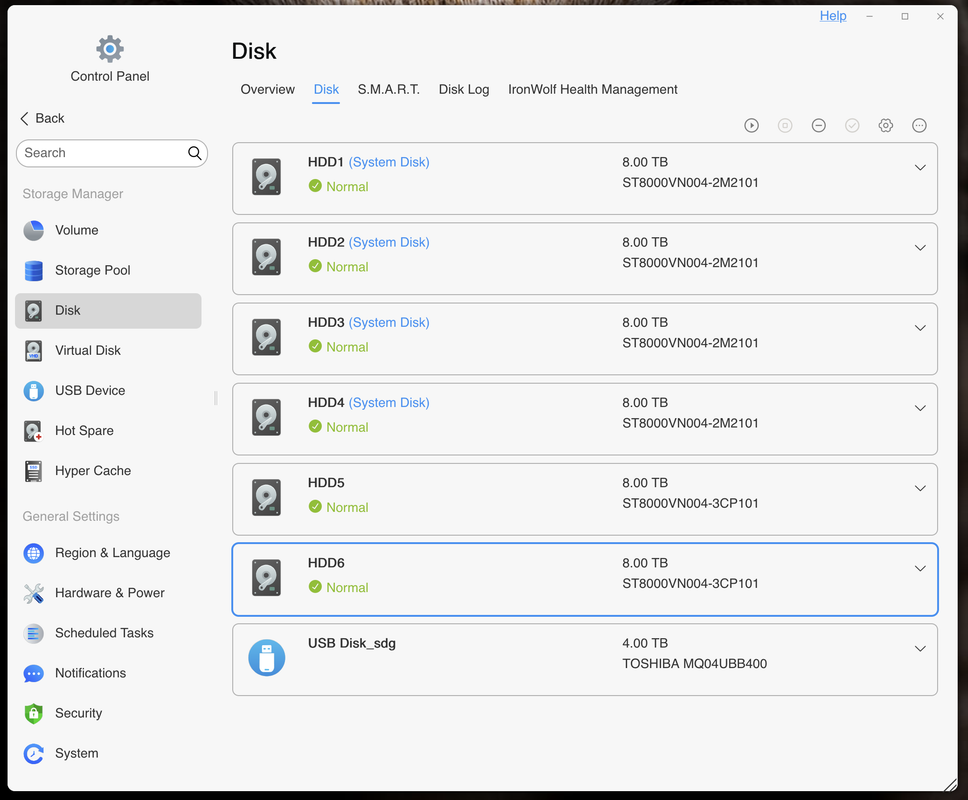This screenshot has width=968, height=800.
Task: Click the play/start icon in disk toolbar
Action: point(751,125)
